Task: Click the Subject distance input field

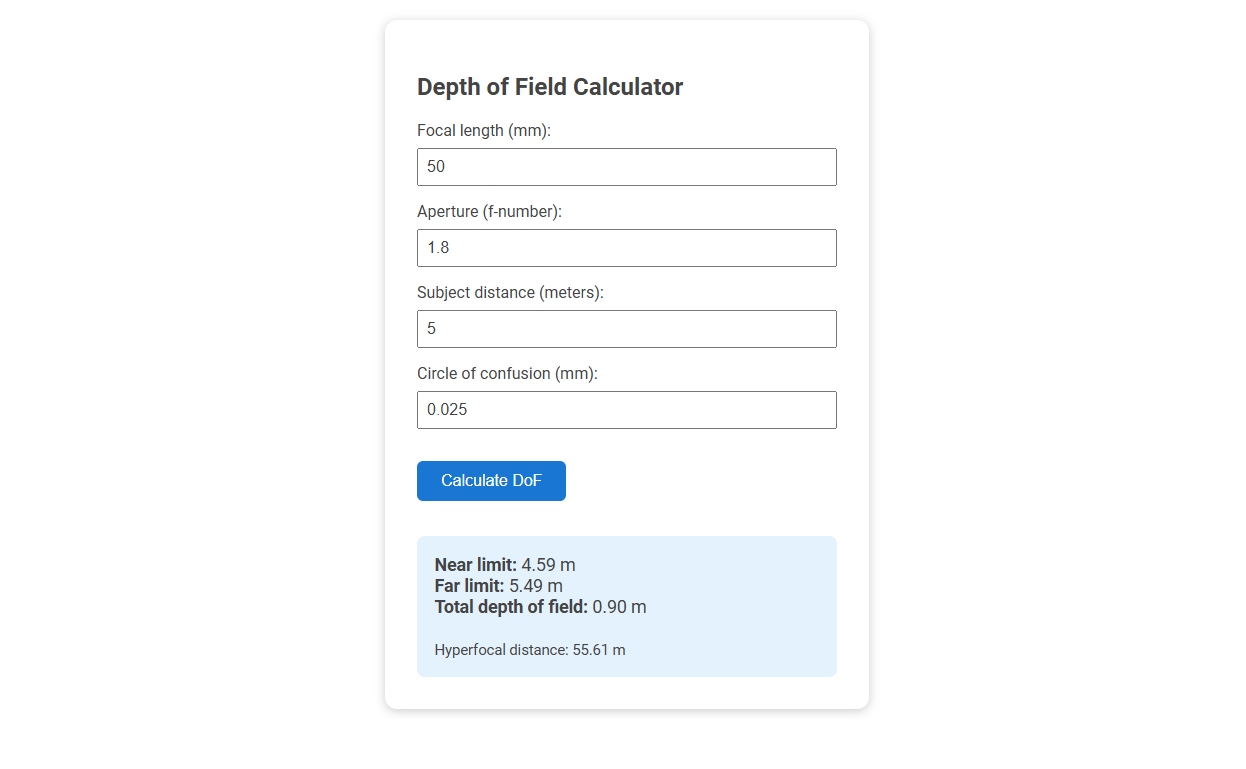Action: (626, 328)
